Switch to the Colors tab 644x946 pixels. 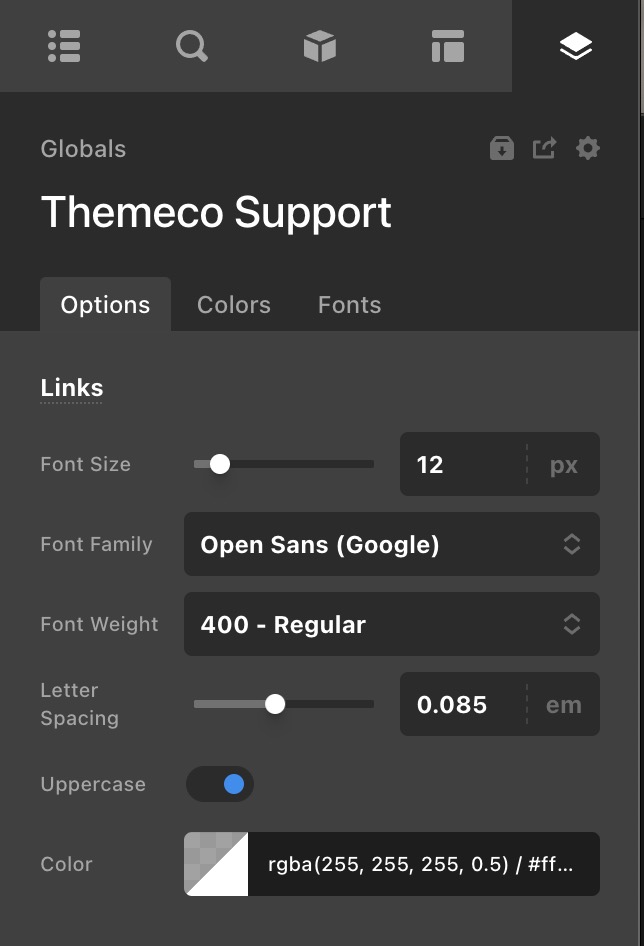(234, 305)
